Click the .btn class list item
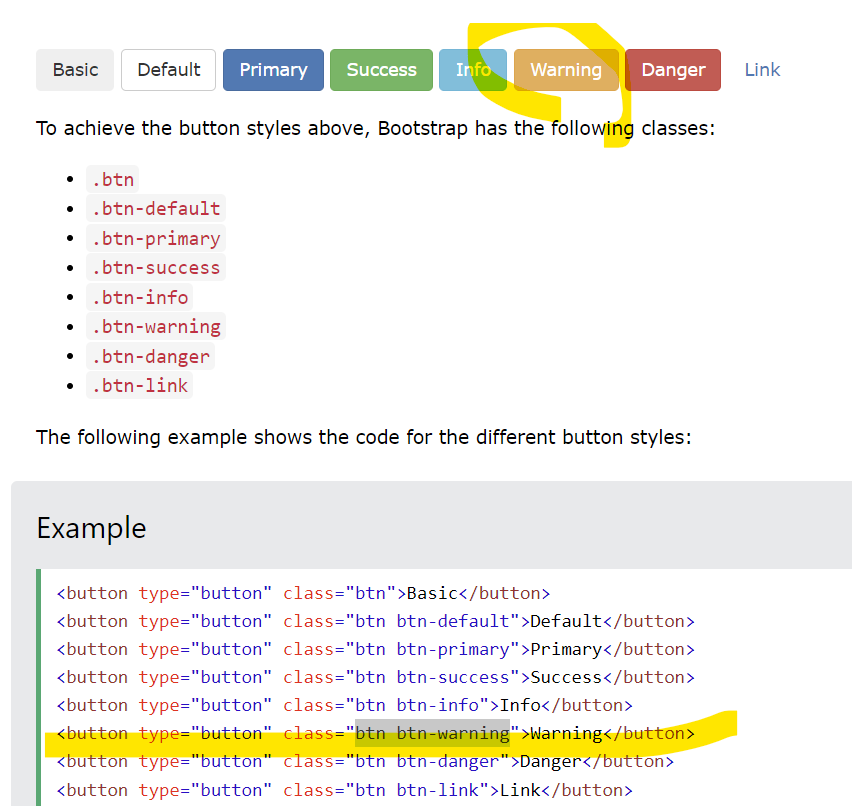 (112, 179)
